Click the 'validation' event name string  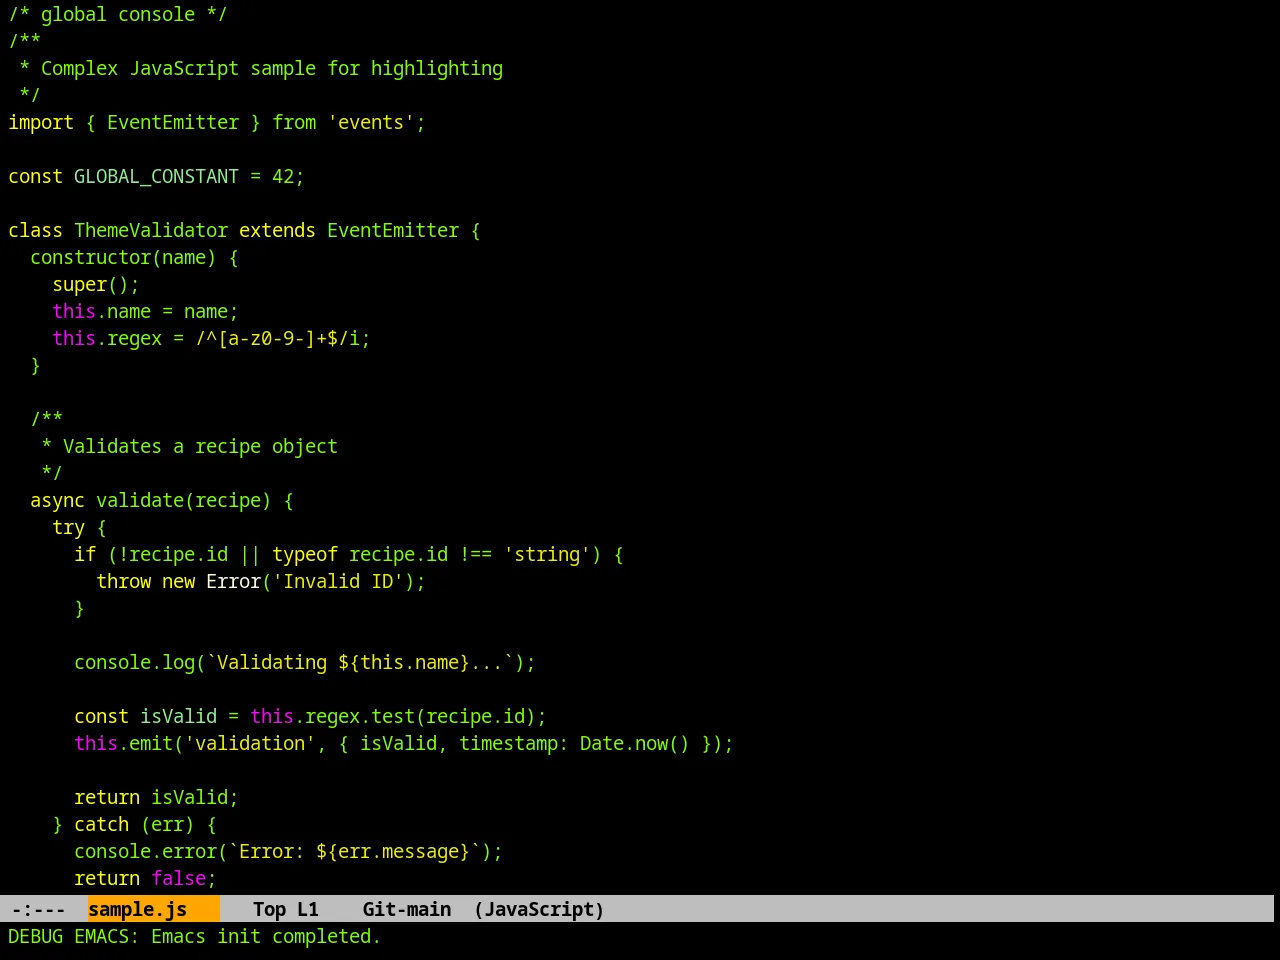pyautogui.click(x=250, y=743)
